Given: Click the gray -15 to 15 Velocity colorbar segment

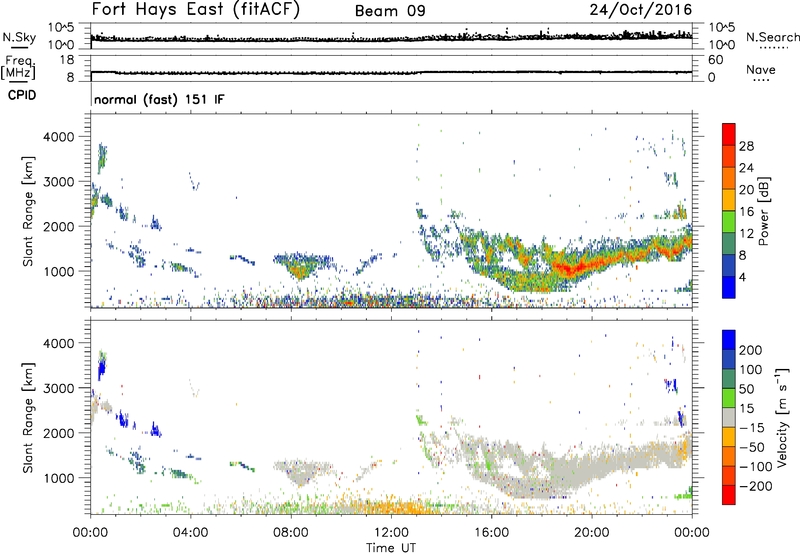Looking at the screenshot, I should tap(729, 417).
